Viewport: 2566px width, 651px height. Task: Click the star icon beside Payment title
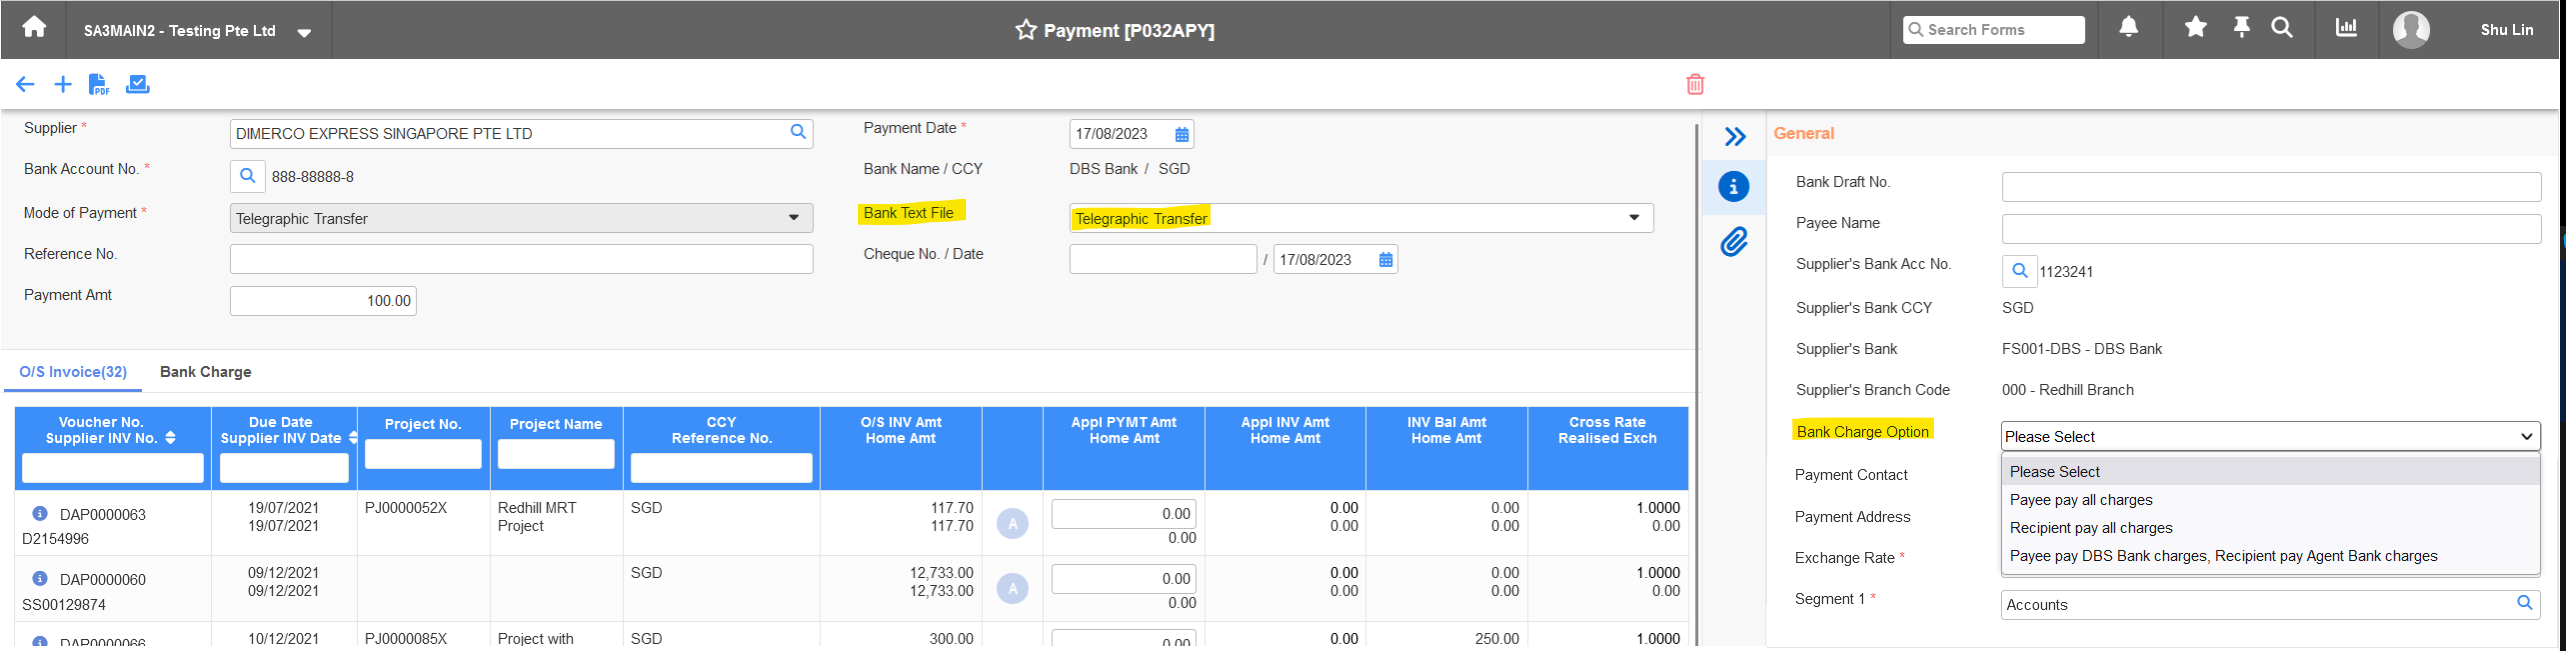point(1026,30)
